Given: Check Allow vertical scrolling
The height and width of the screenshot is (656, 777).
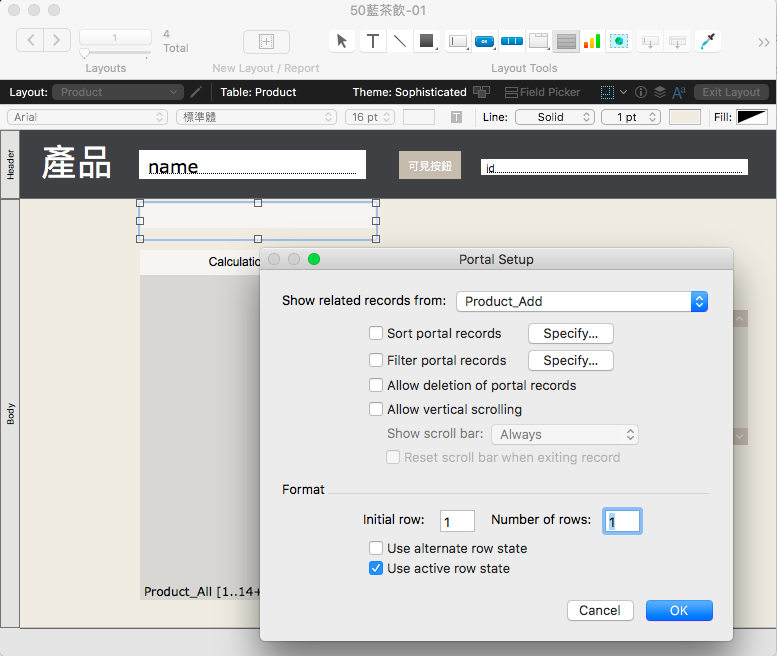Looking at the screenshot, I should 376,409.
